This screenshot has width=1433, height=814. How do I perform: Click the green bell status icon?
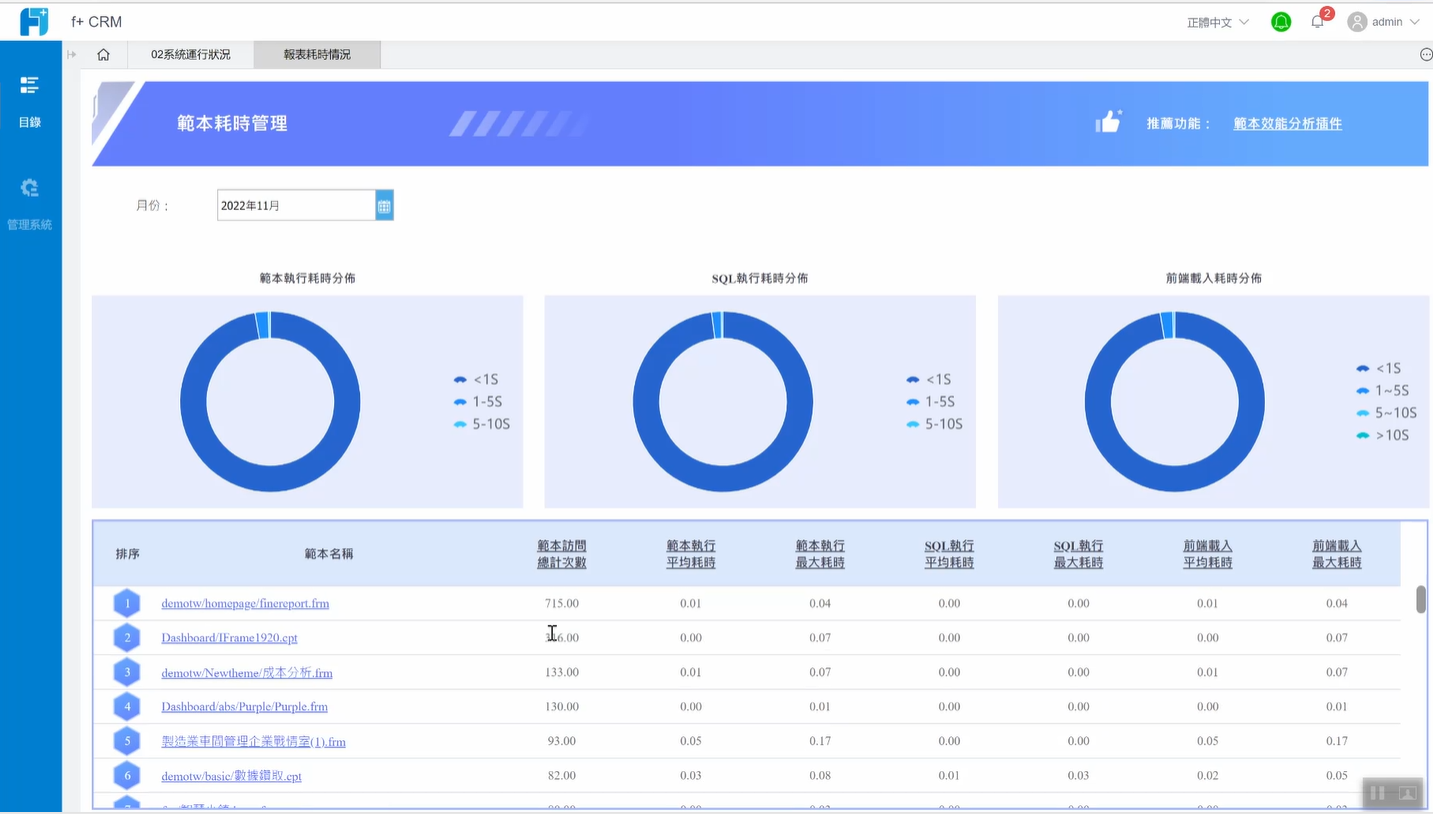1281,22
